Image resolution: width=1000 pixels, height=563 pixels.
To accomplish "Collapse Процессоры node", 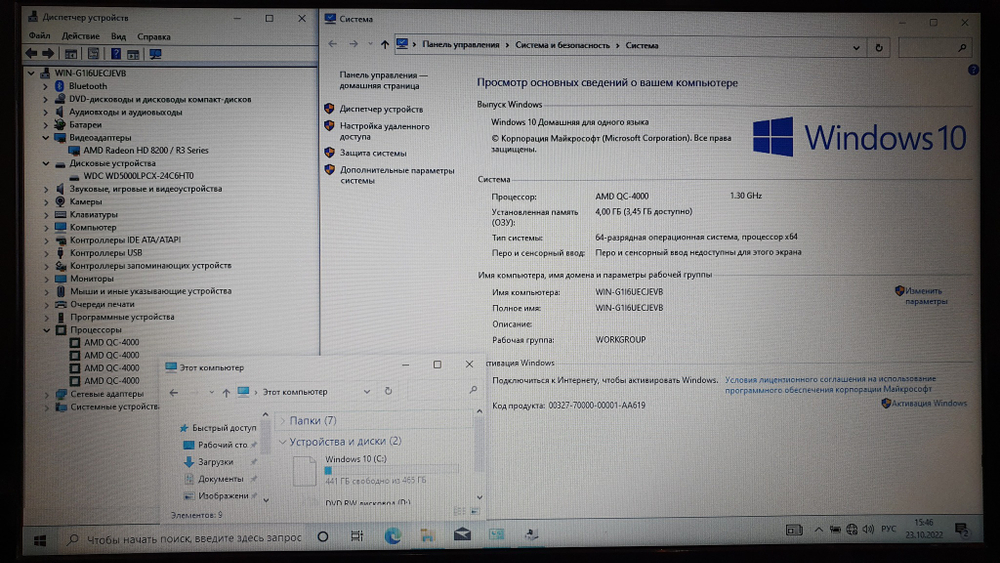I will coord(46,330).
